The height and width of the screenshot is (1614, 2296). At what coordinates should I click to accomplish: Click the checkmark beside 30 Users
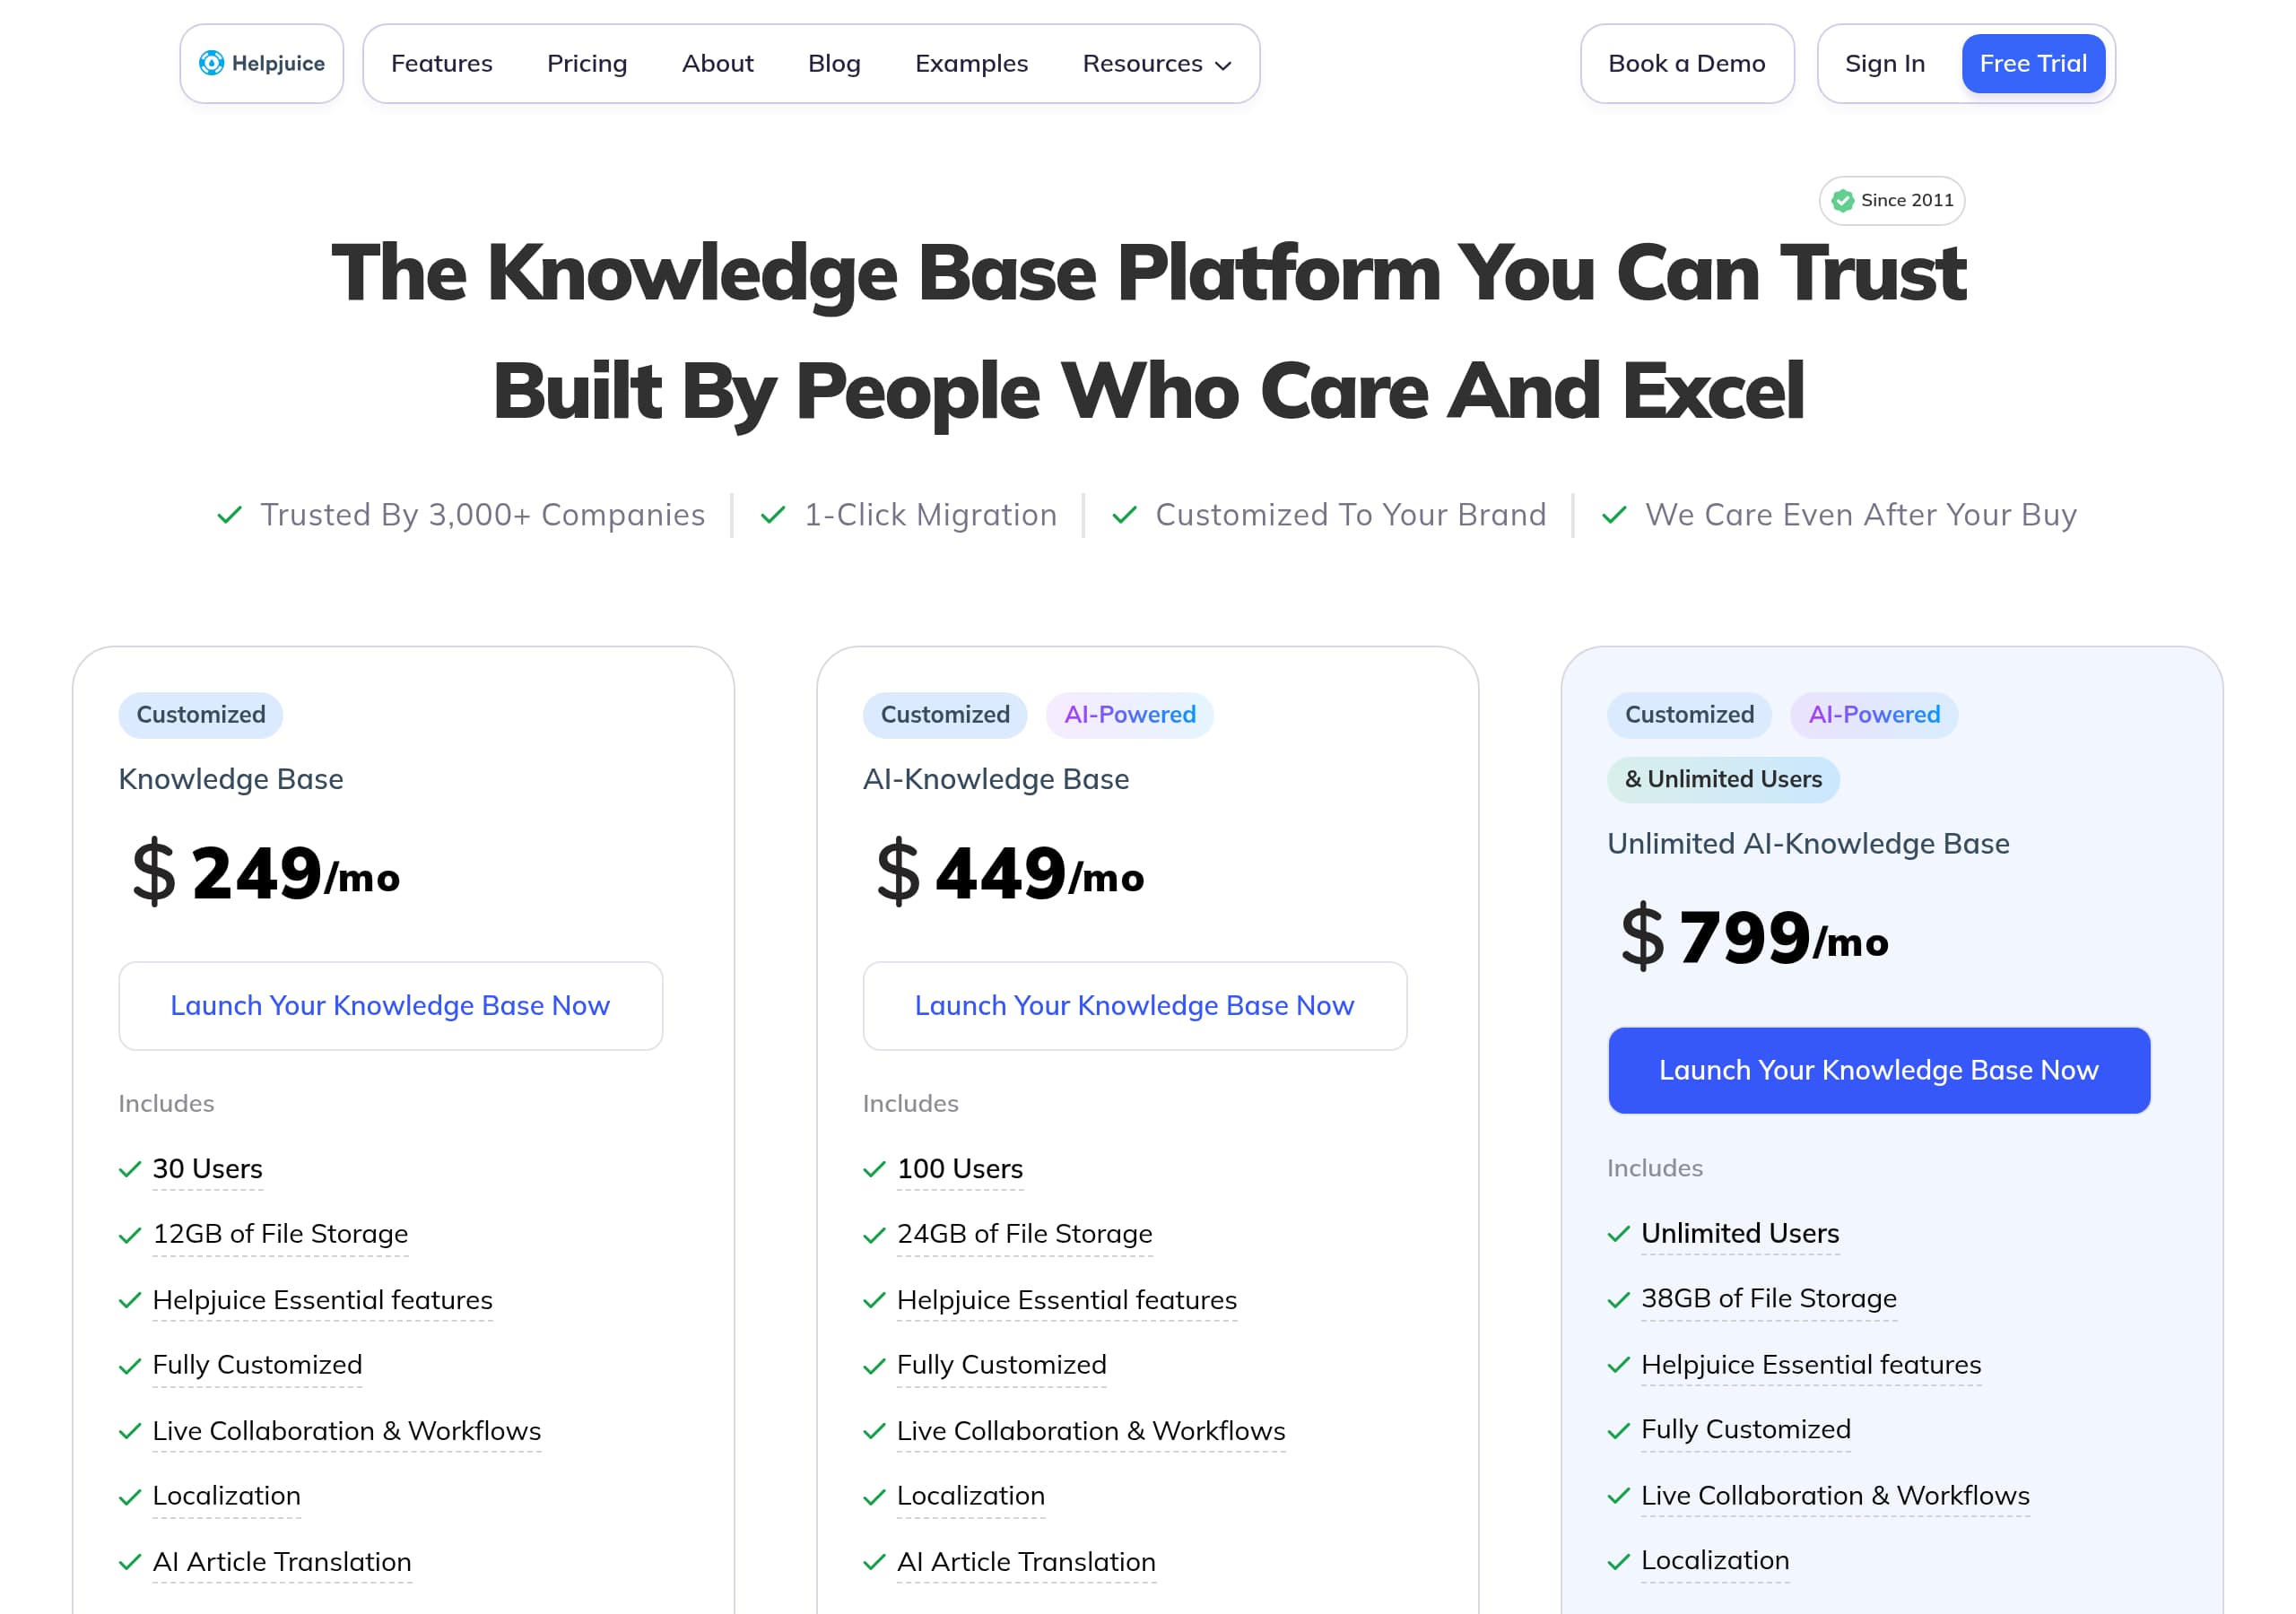(130, 1168)
